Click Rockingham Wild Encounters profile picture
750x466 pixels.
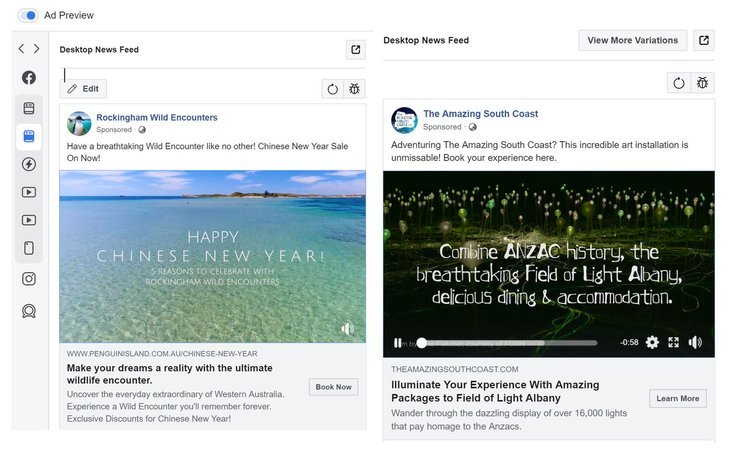tap(79, 123)
